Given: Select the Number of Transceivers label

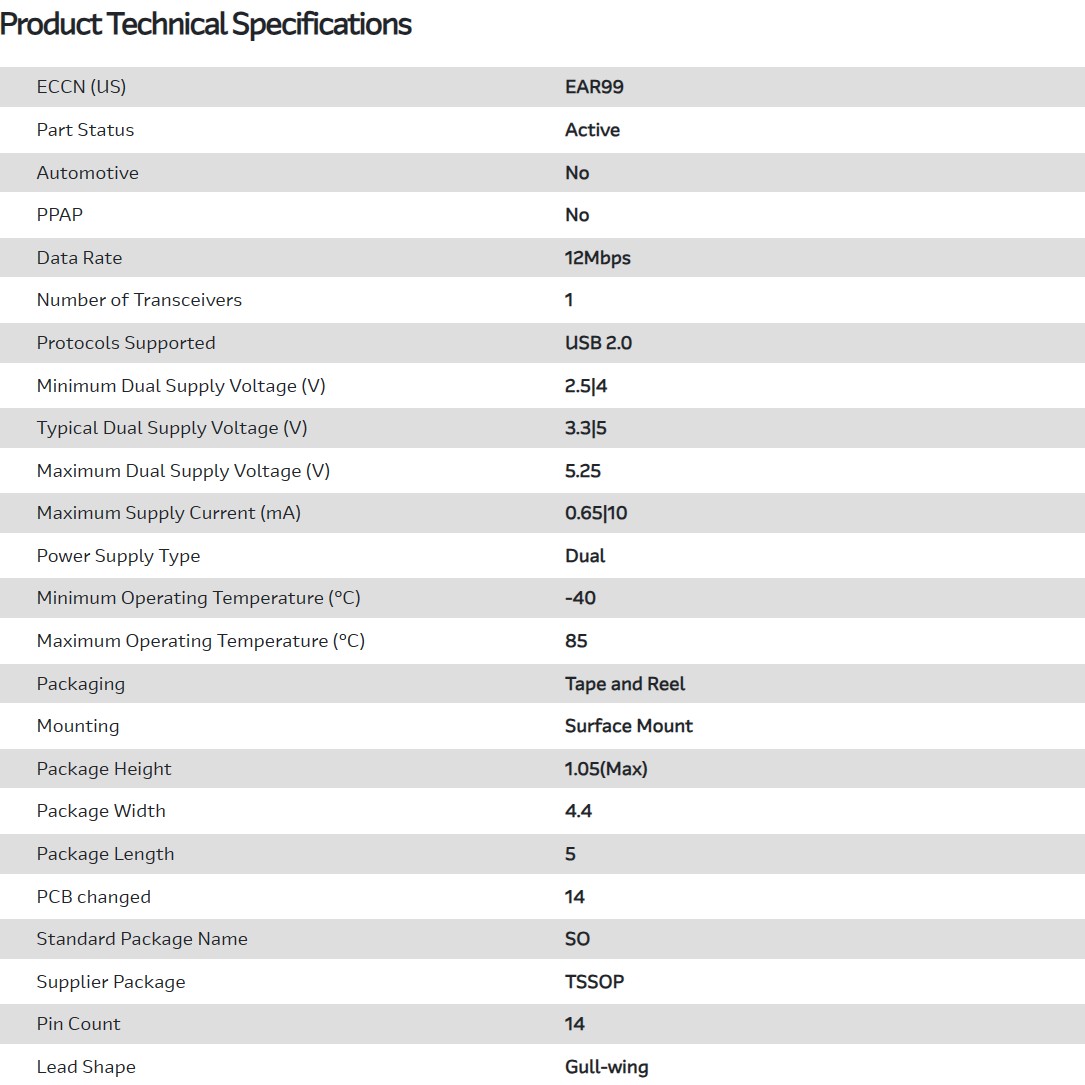Looking at the screenshot, I should [139, 300].
